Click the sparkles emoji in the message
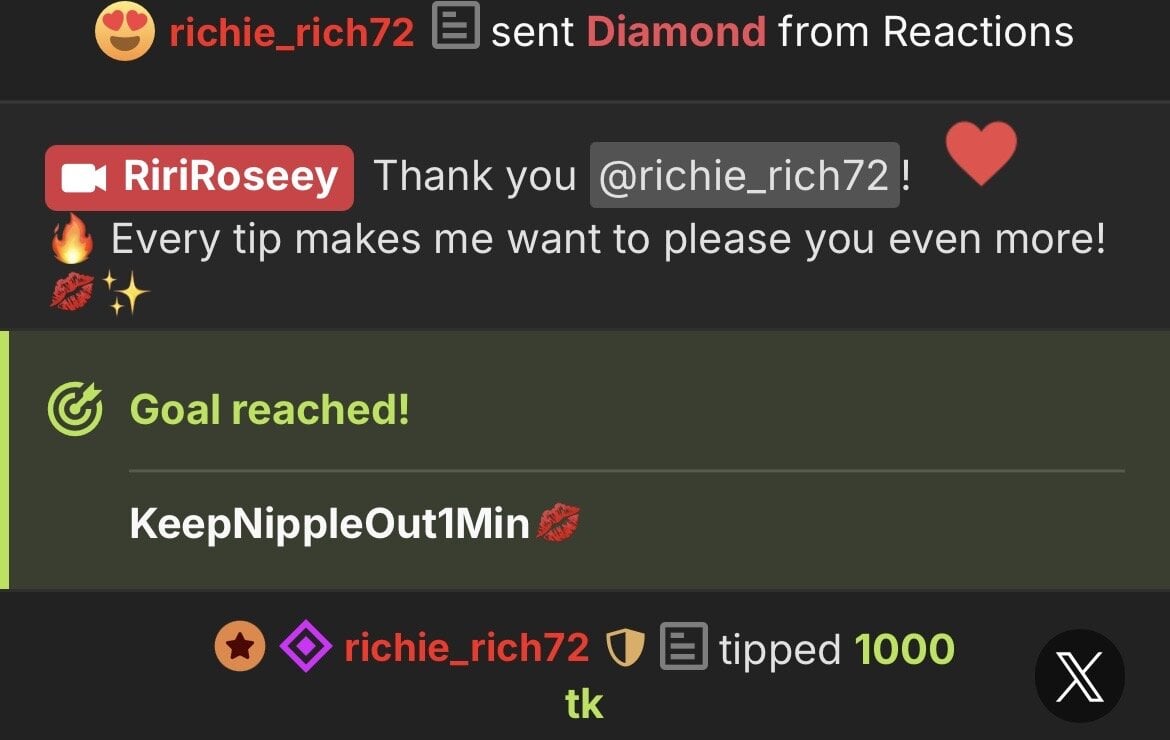The image size is (1170, 740). click(125, 292)
